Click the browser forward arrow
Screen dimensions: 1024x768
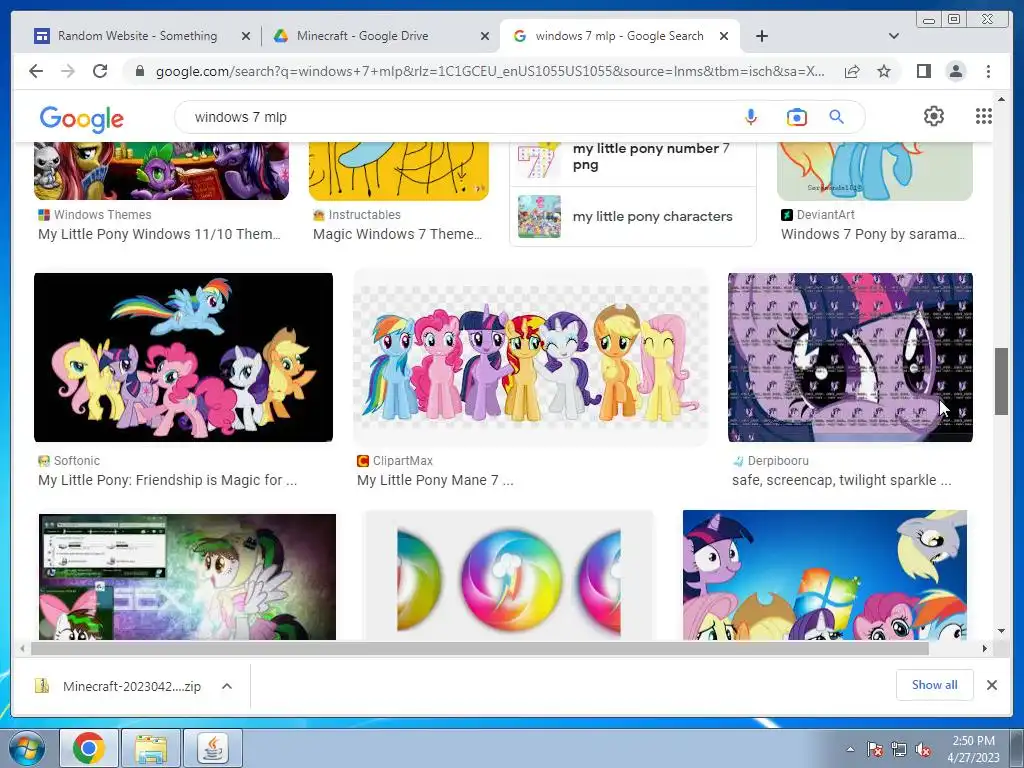coord(68,71)
